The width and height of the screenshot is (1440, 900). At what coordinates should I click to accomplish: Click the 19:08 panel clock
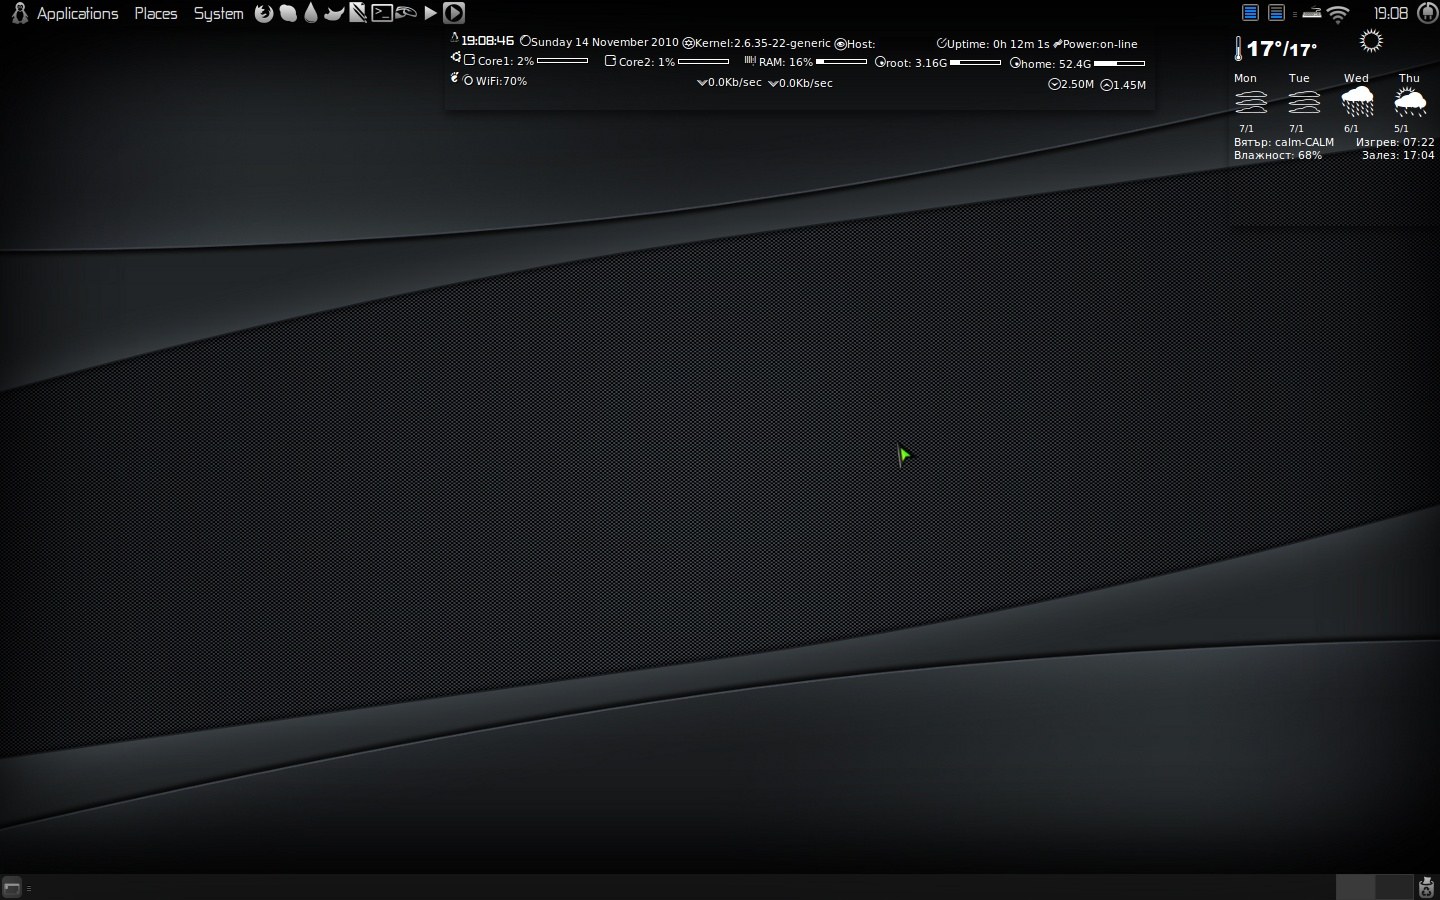point(1391,13)
